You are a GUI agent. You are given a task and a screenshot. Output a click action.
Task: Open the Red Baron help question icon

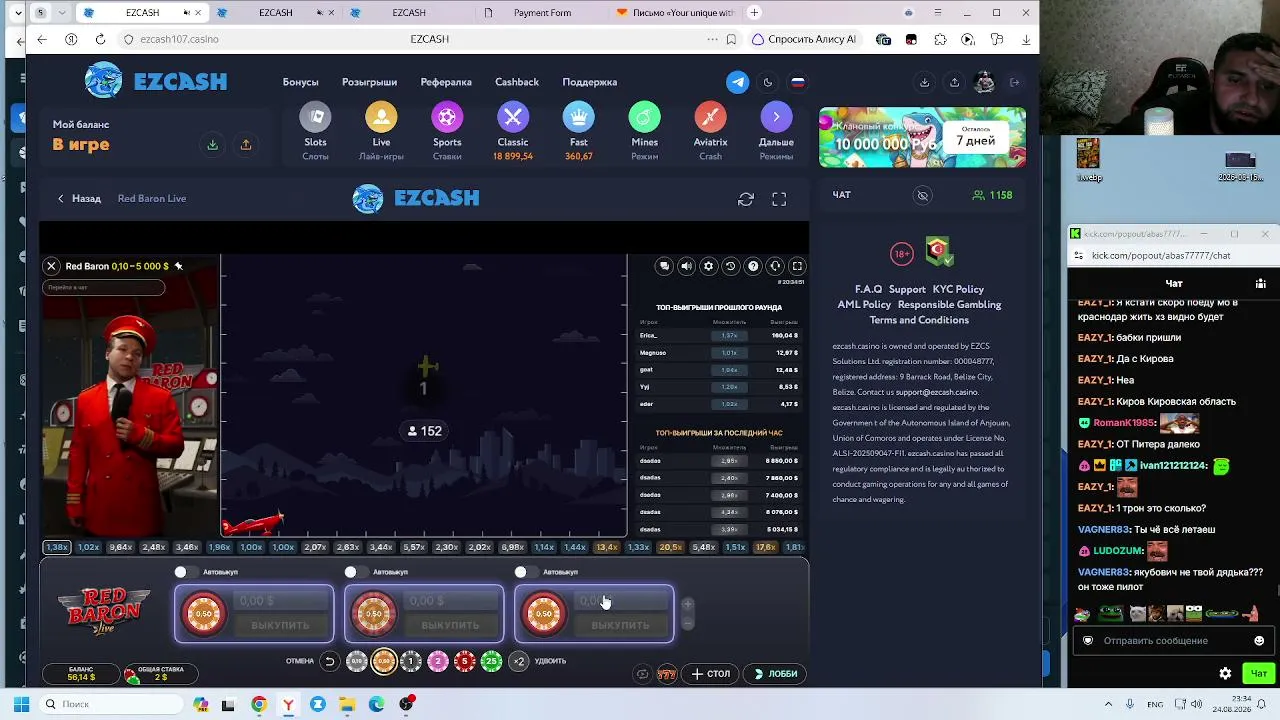(753, 266)
